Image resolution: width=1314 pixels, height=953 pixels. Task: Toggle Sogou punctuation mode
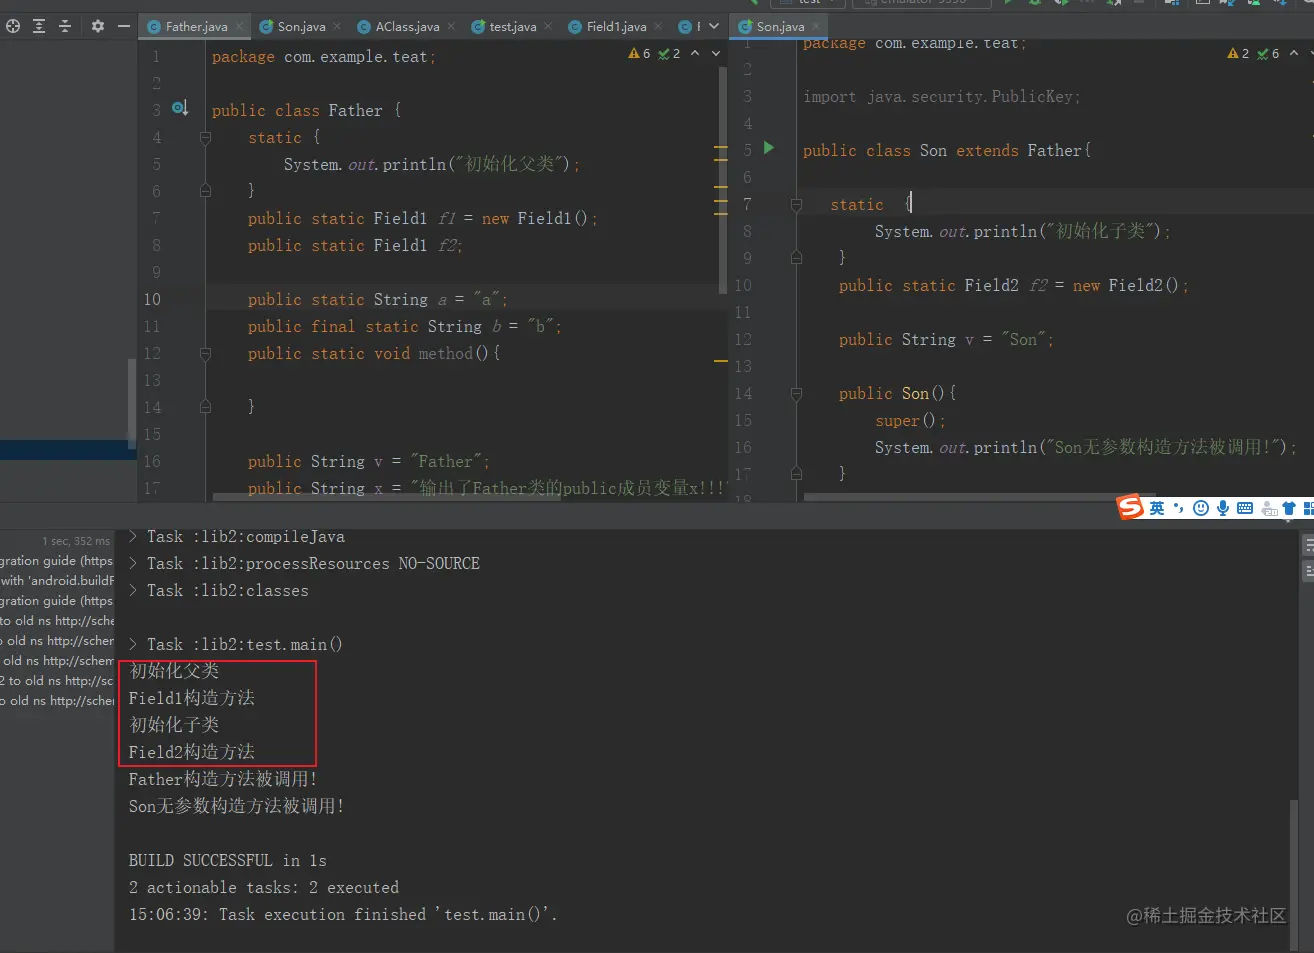[x=1179, y=508]
